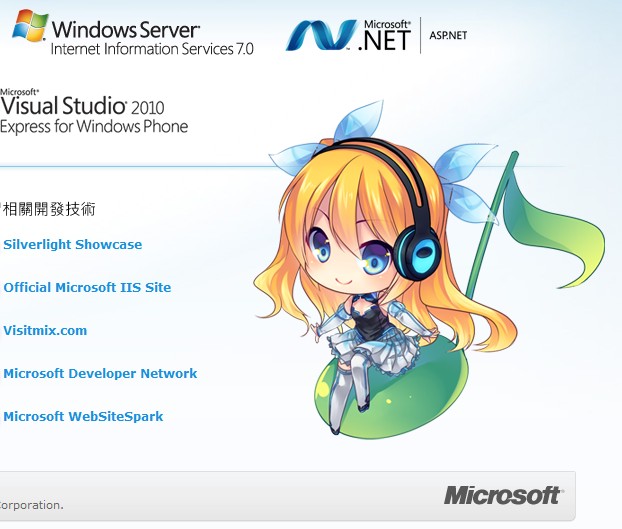Open the Silverlight Showcase link
The width and height of the screenshot is (622, 529).
73,245
